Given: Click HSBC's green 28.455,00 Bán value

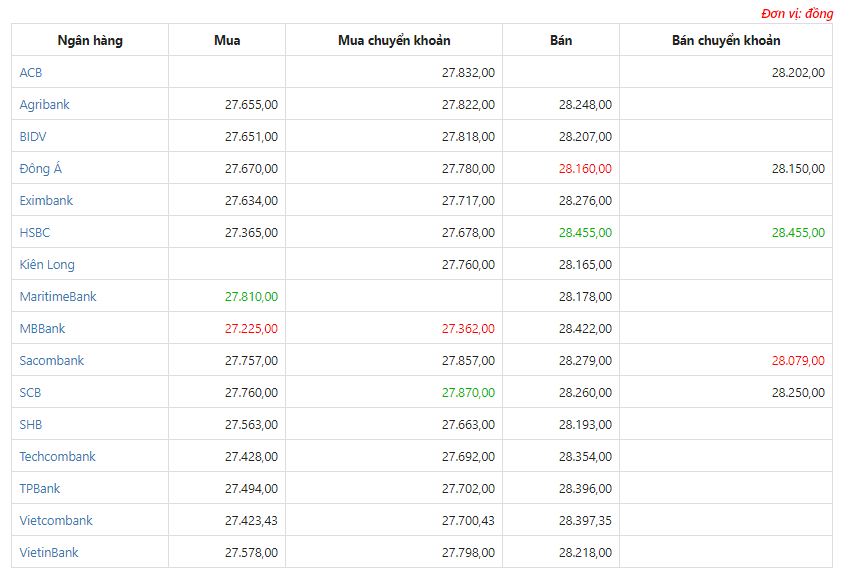Looking at the screenshot, I should (585, 233).
